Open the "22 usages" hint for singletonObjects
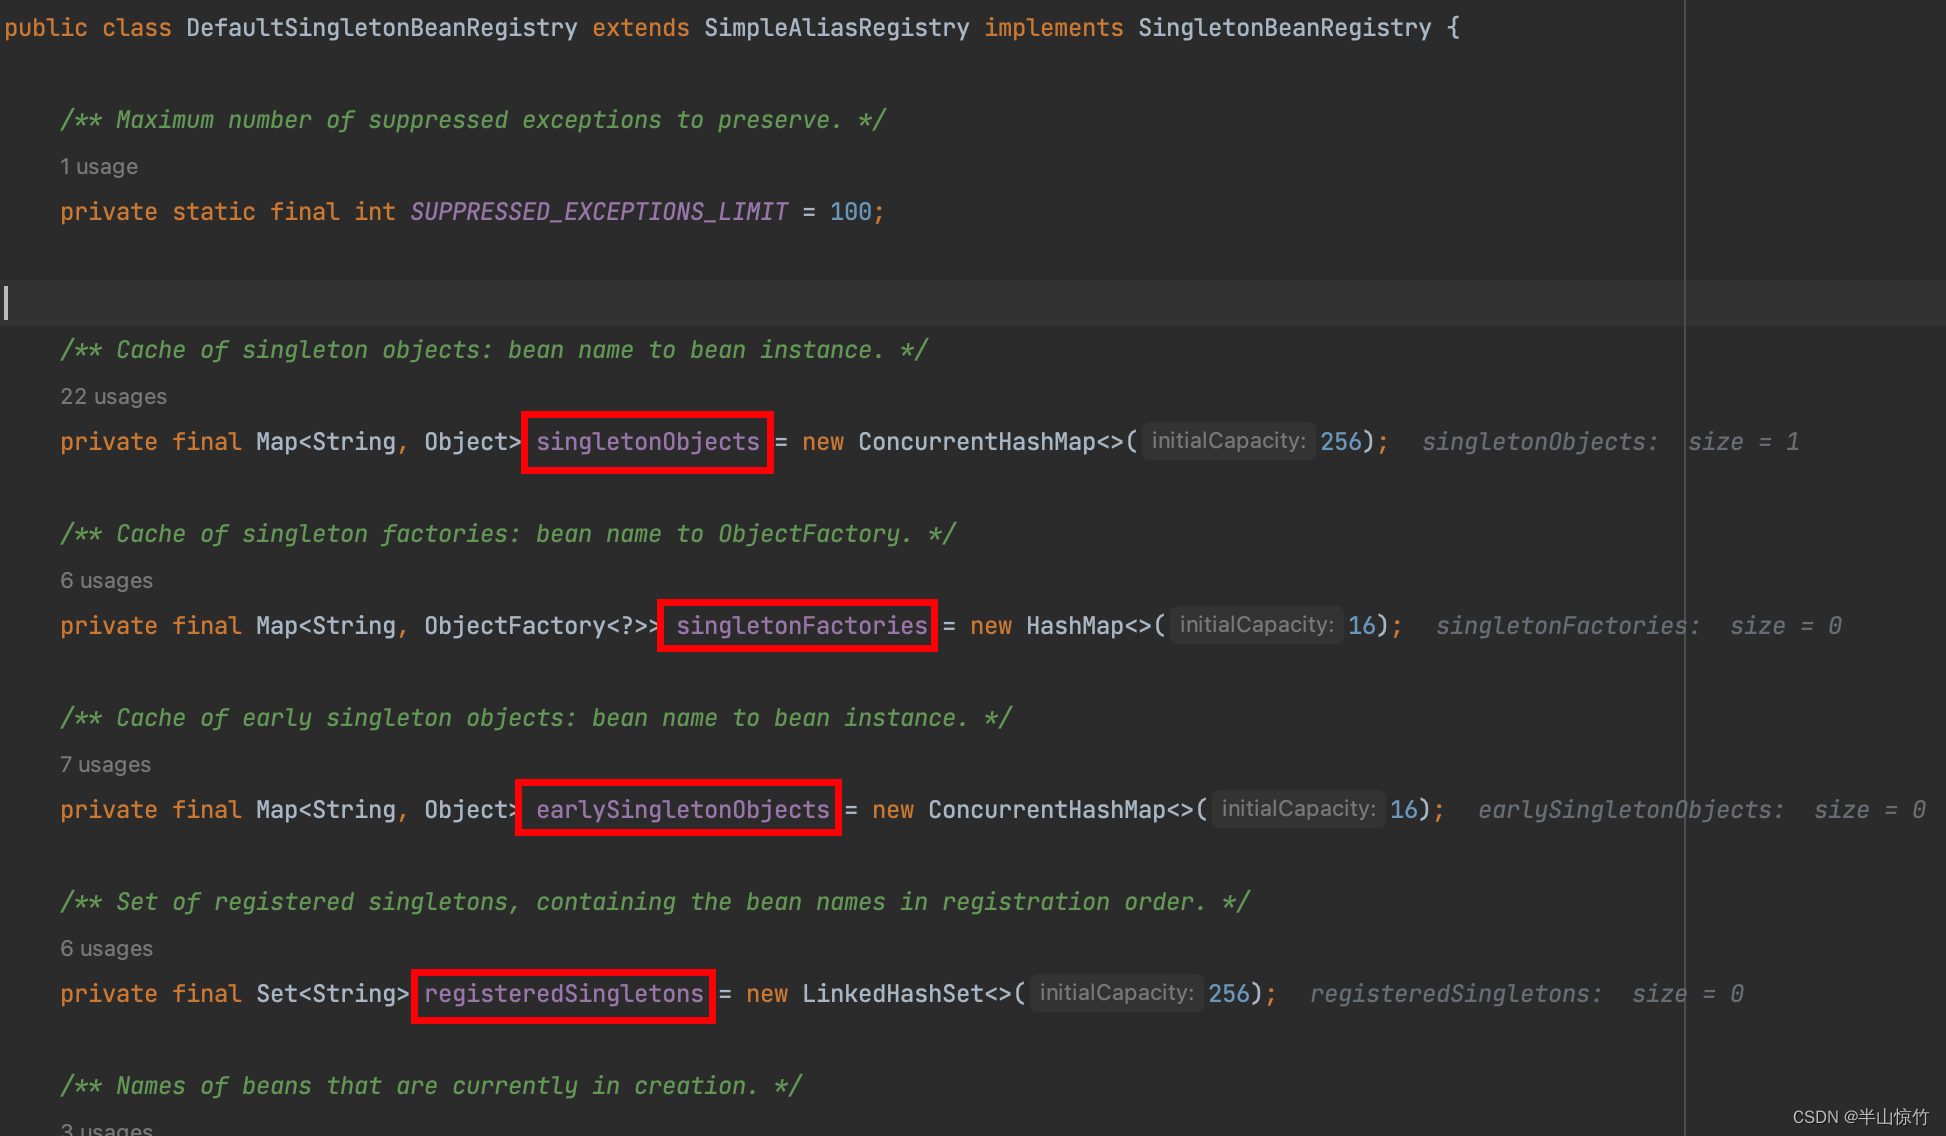Viewport: 1946px width, 1136px height. [113, 397]
